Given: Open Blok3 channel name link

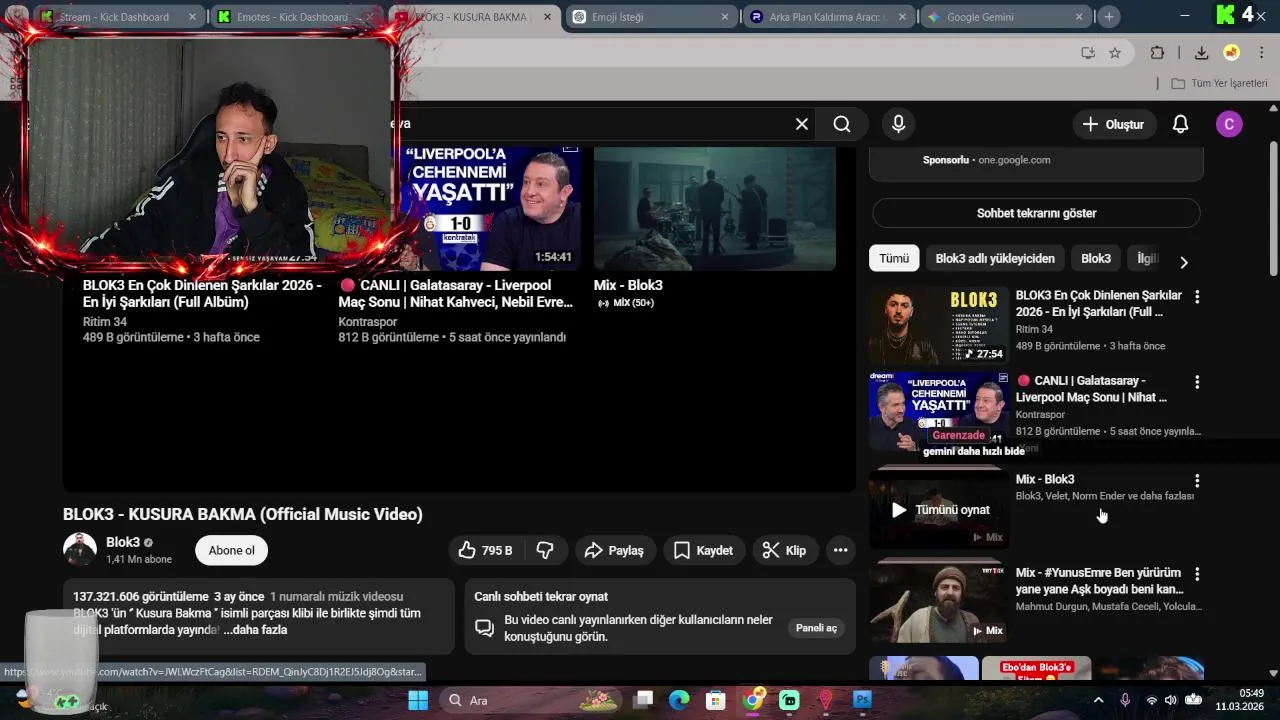Looking at the screenshot, I should (123, 542).
